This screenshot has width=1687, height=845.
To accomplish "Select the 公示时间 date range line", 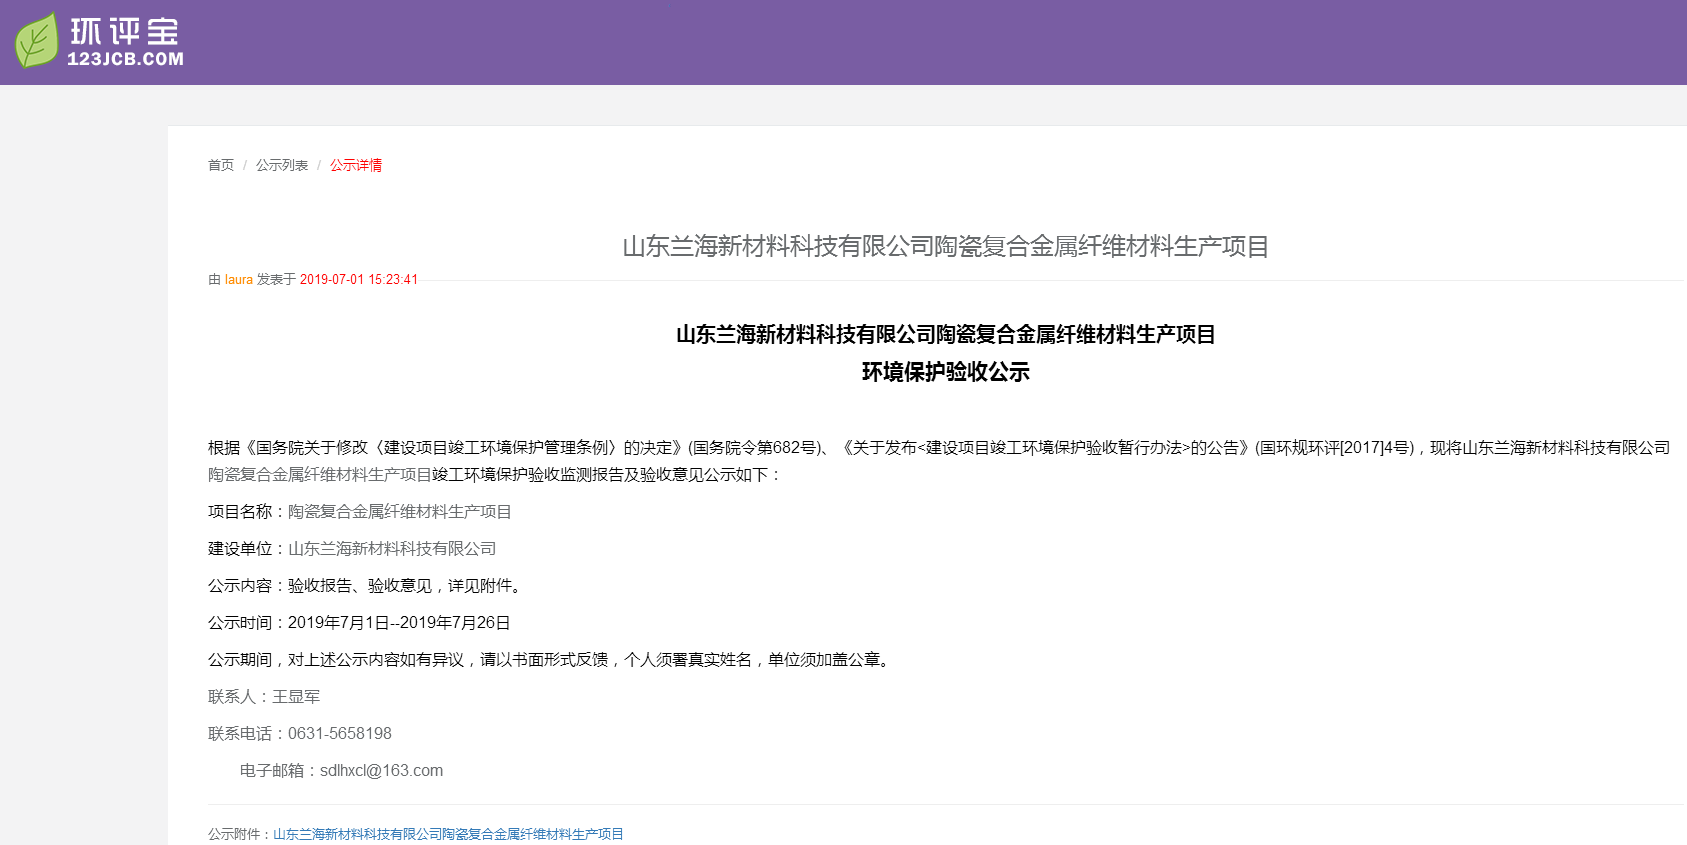I will (360, 623).
